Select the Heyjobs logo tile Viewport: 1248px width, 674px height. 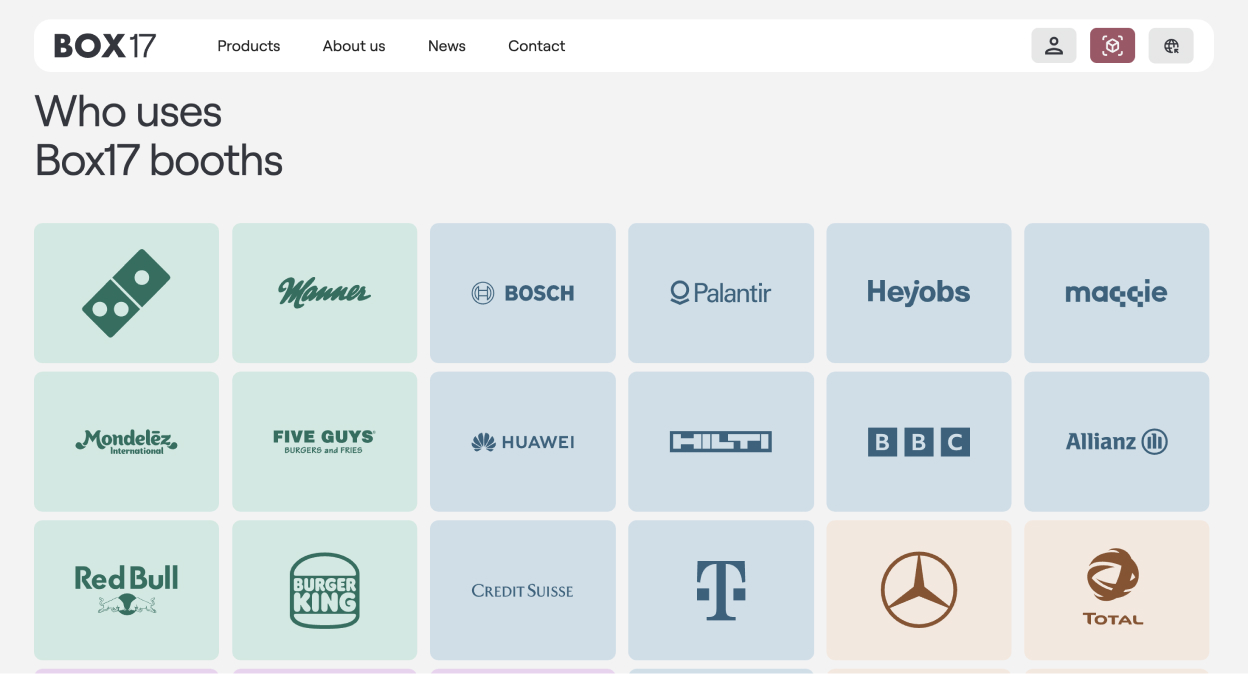[x=919, y=293]
